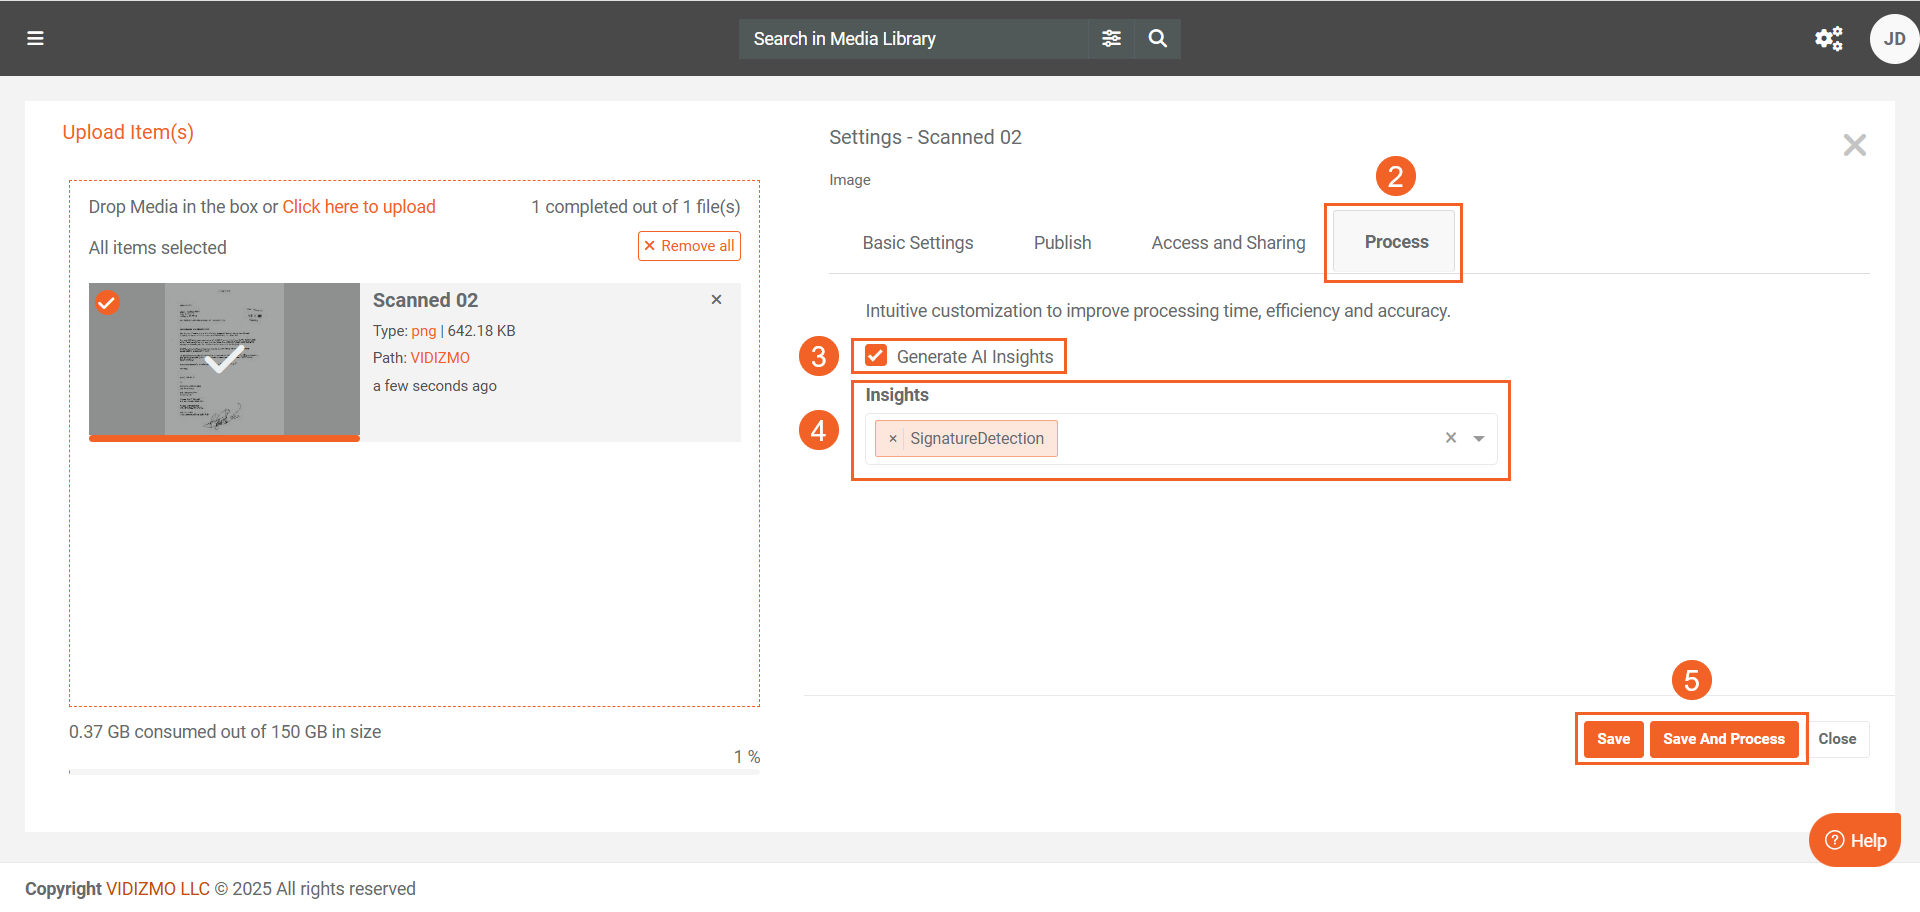Open the JD user profile avatar
The width and height of the screenshot is (1920, 912).
1893,39
